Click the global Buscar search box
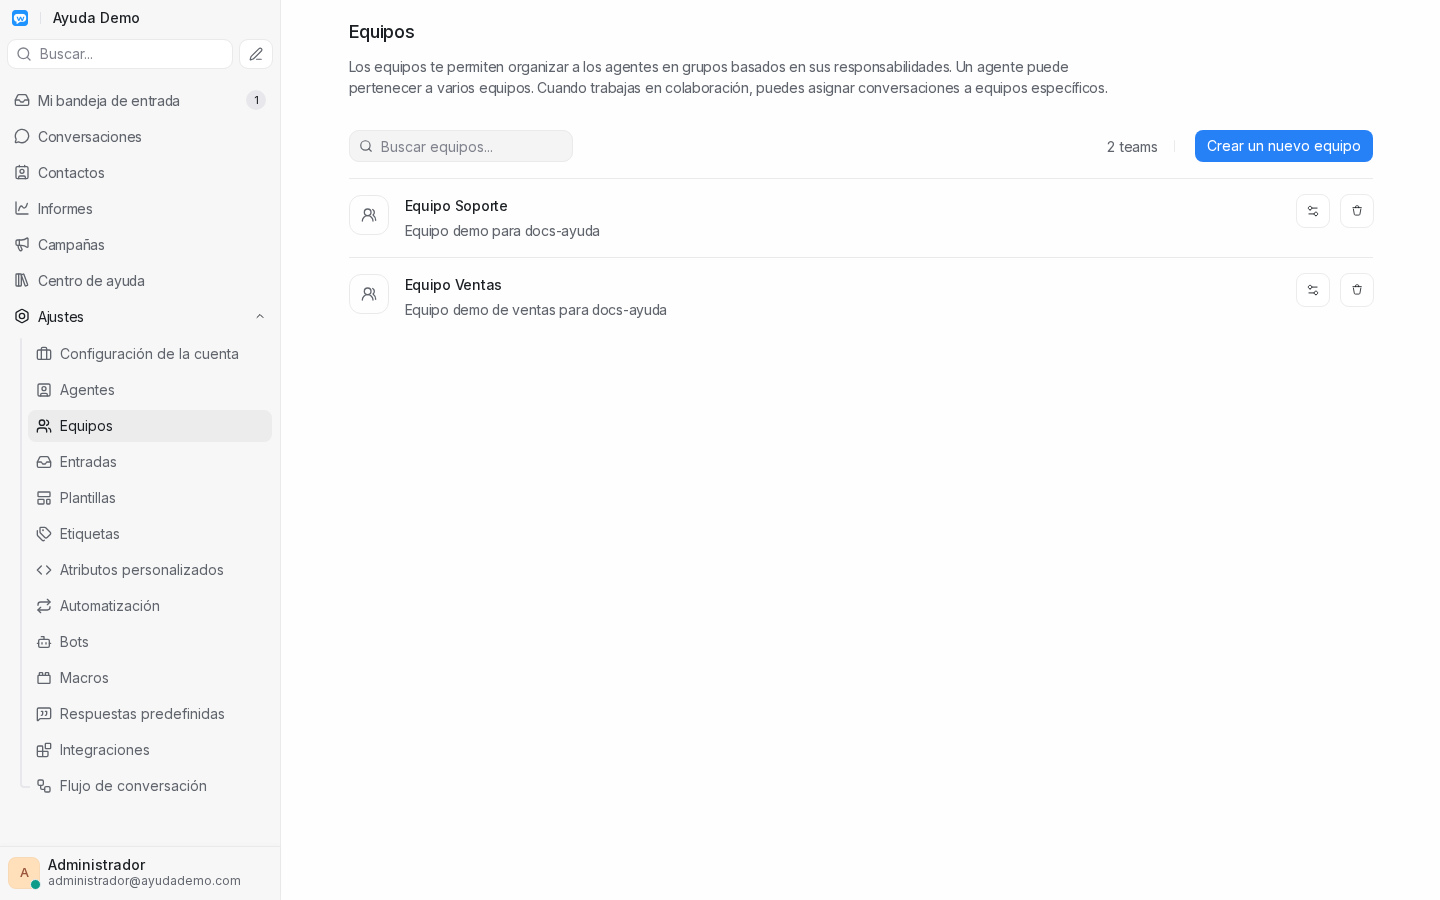Viewport: 1440px width, 900px height. click(120, 54)
